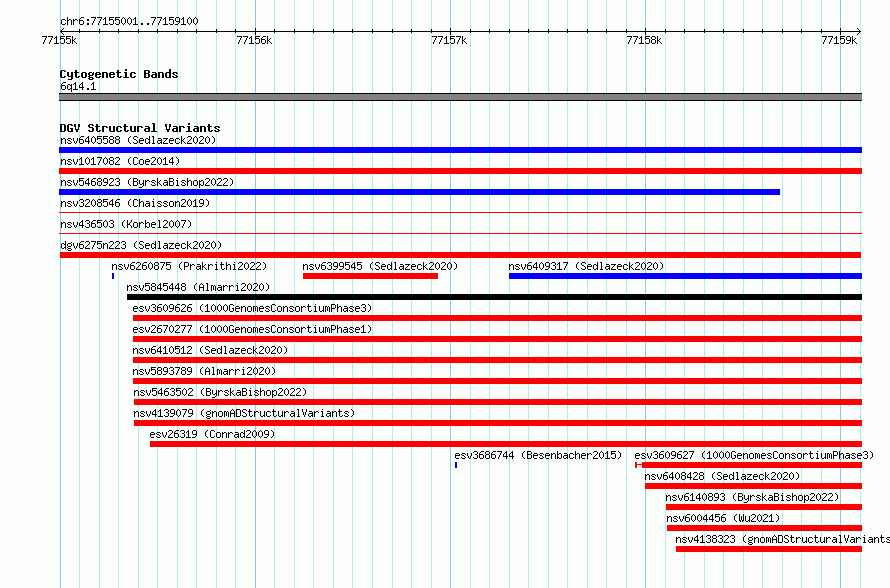
Task: Click the 6q14.1 band label
Action: click(78, 86)
